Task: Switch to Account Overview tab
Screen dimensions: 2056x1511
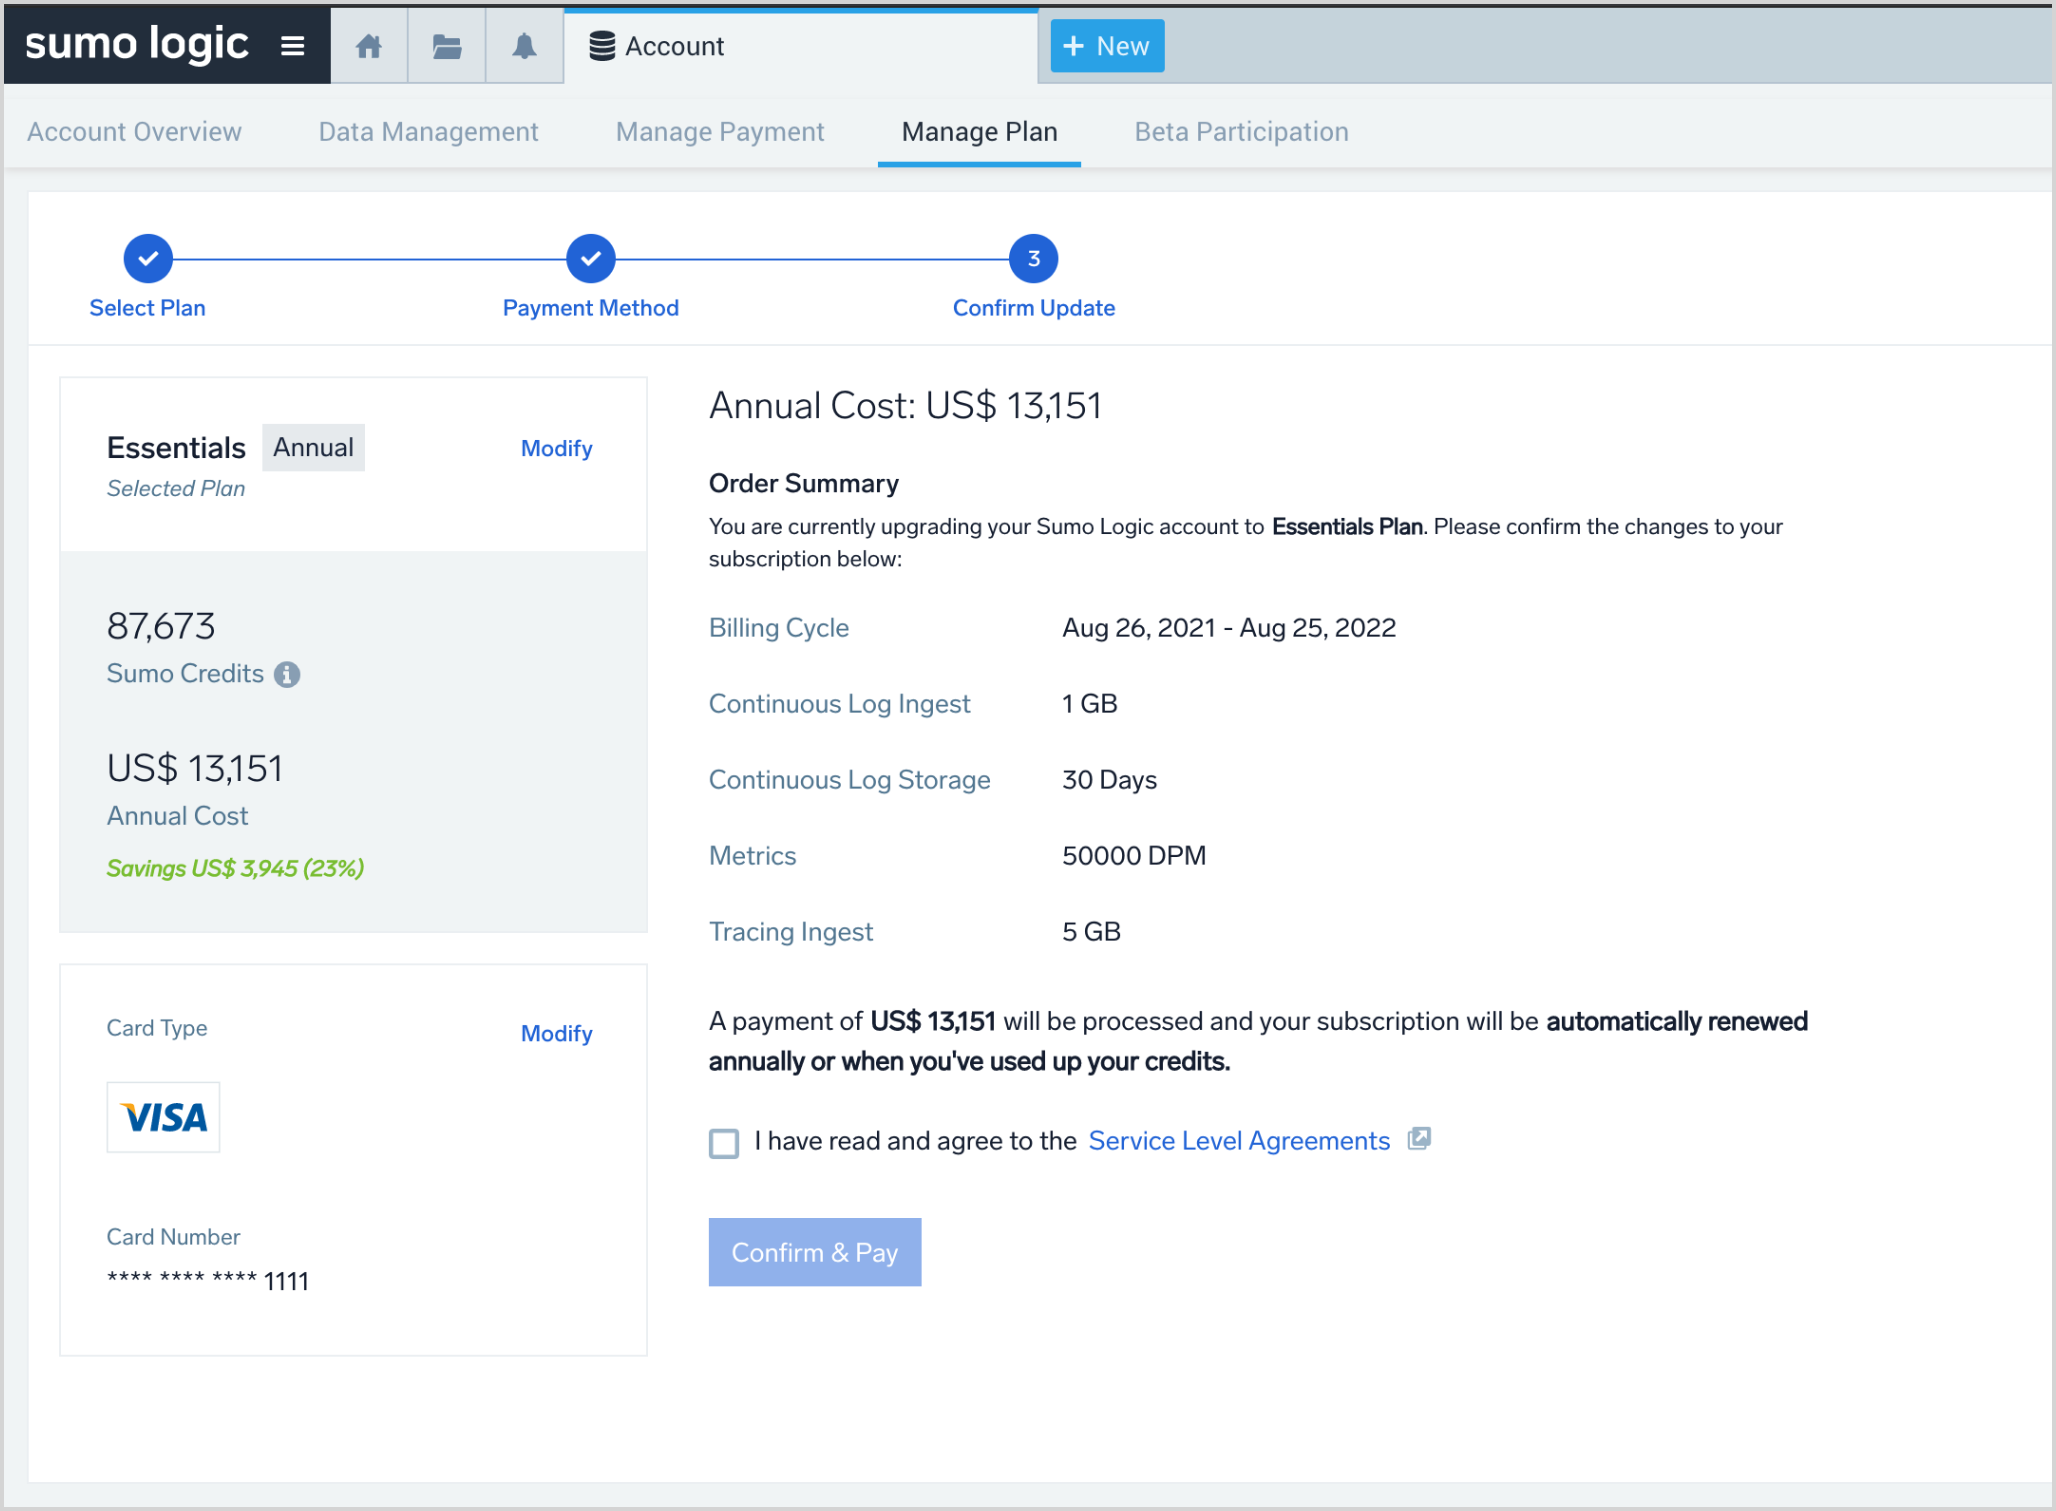Action: [134, 132]
